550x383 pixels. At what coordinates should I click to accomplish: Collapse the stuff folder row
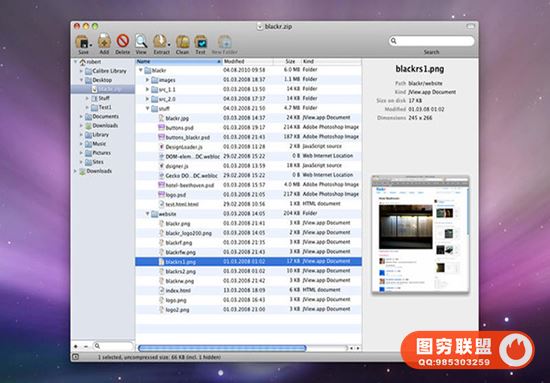[x=148, y=108]
